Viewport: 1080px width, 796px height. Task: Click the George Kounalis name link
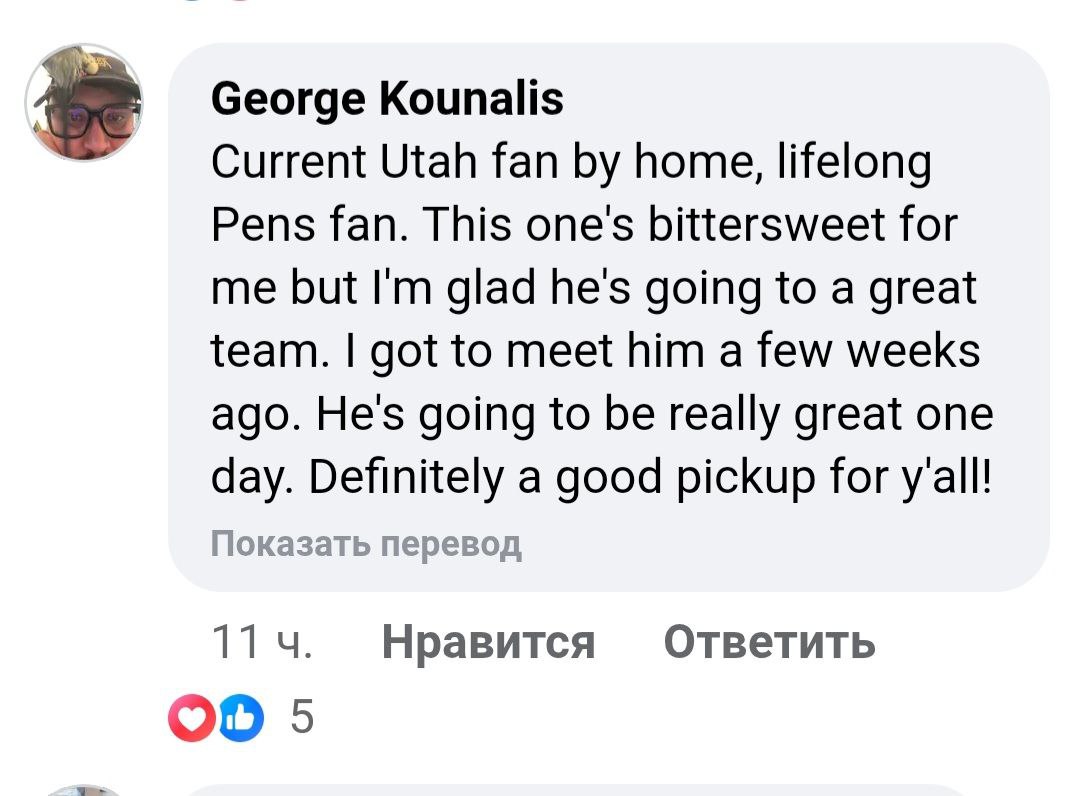click(x=387, y=100)
